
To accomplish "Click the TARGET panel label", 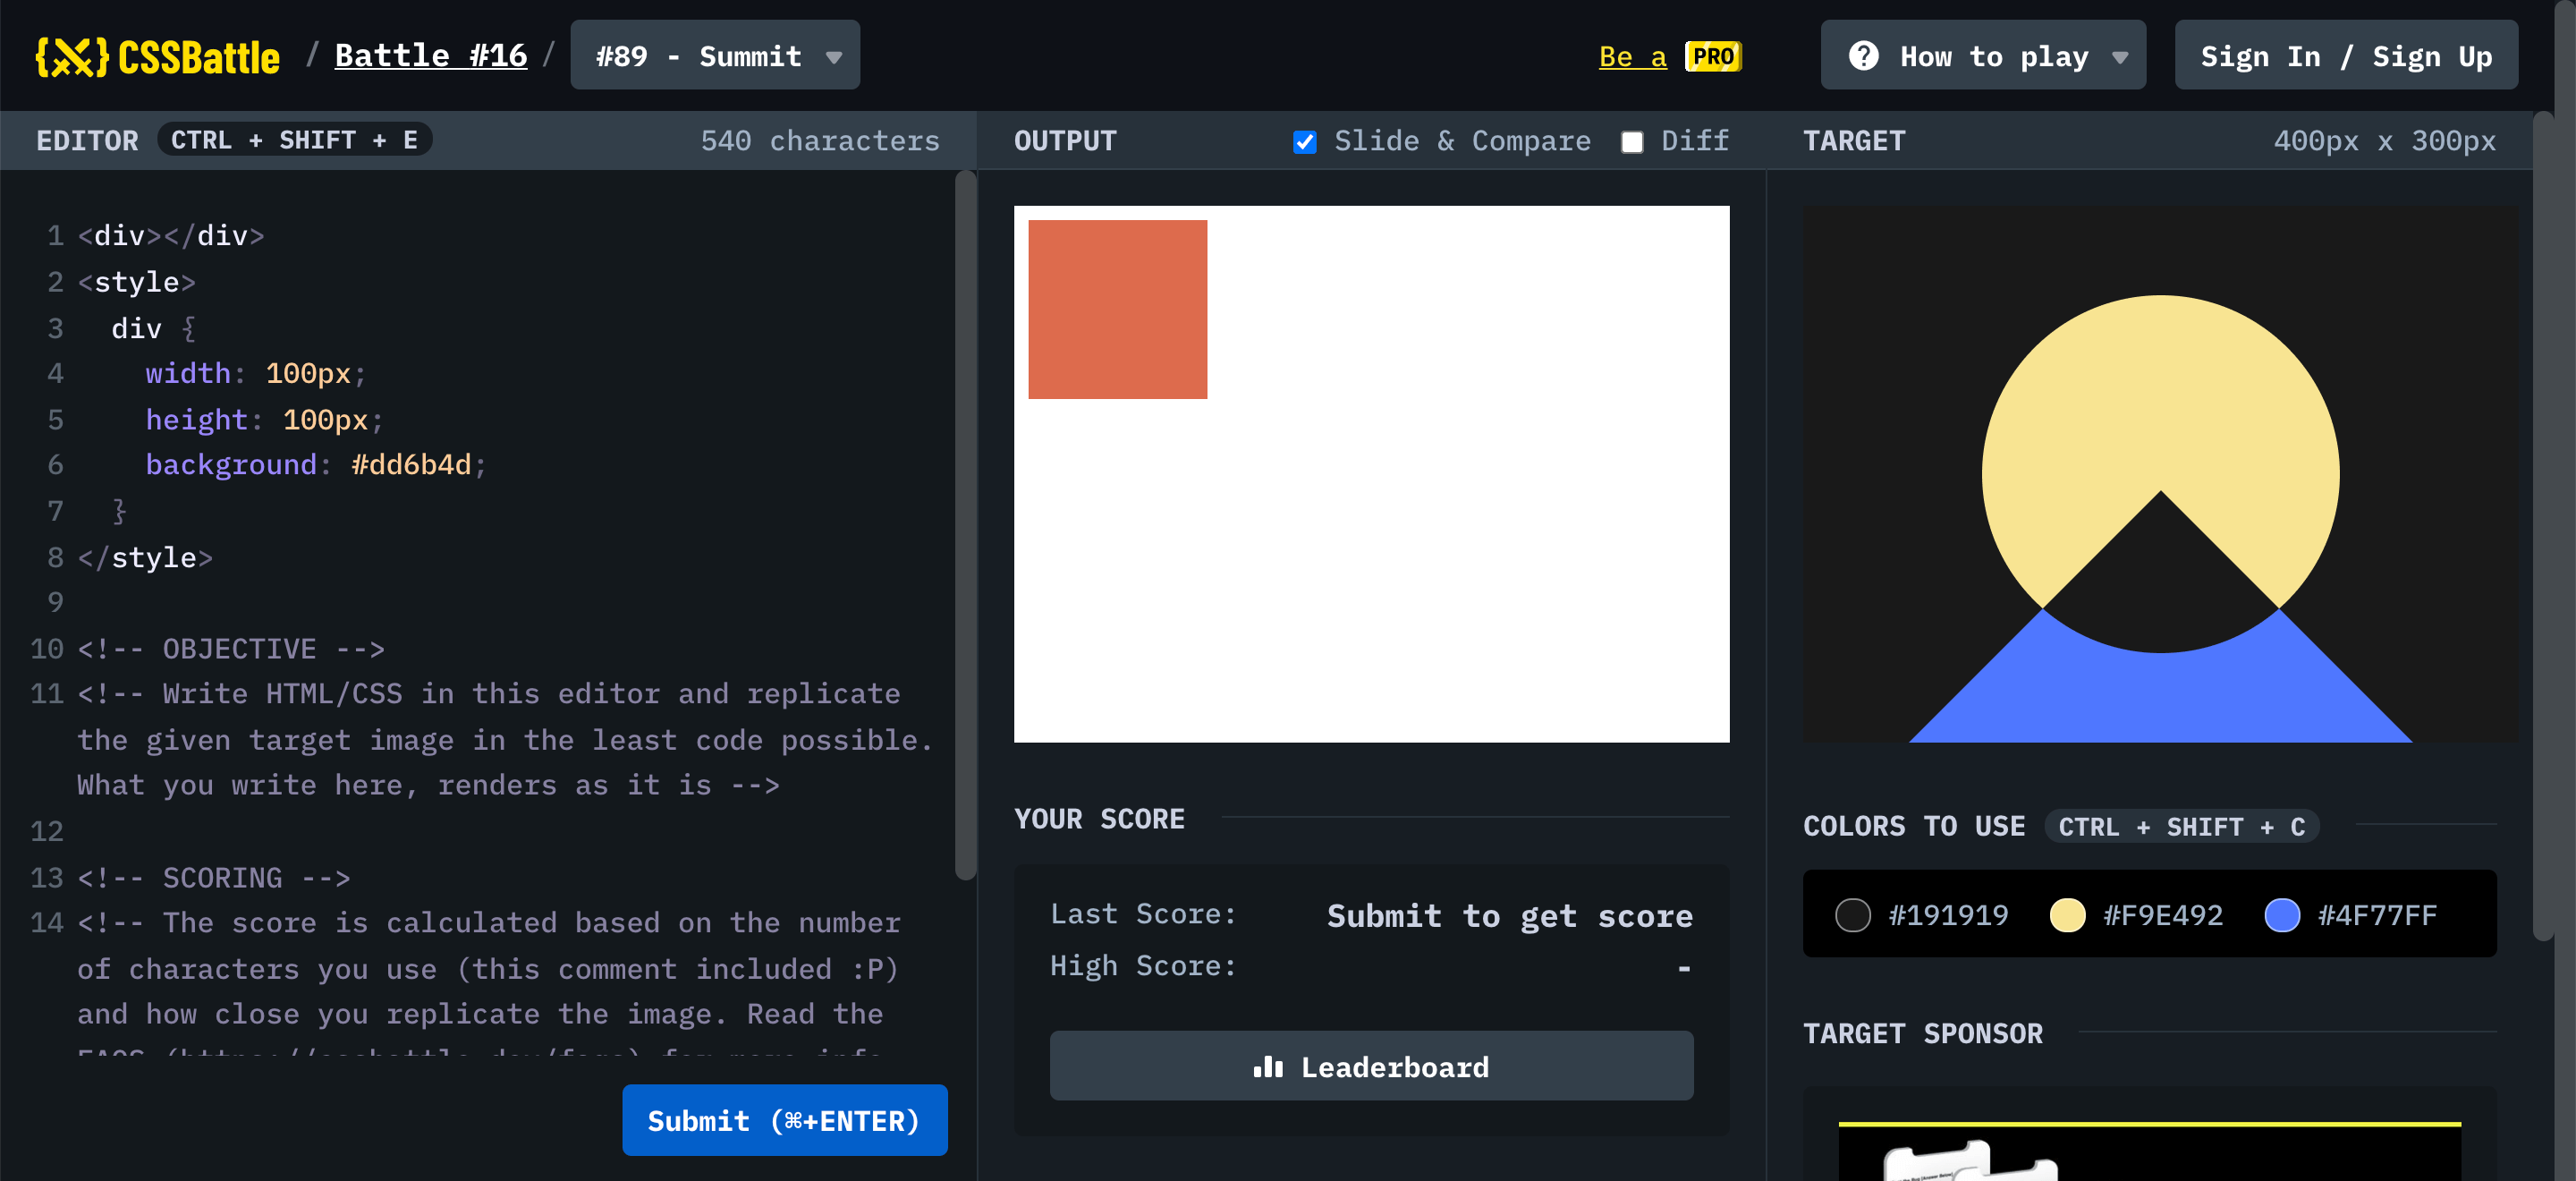I will pos(1853,140).
